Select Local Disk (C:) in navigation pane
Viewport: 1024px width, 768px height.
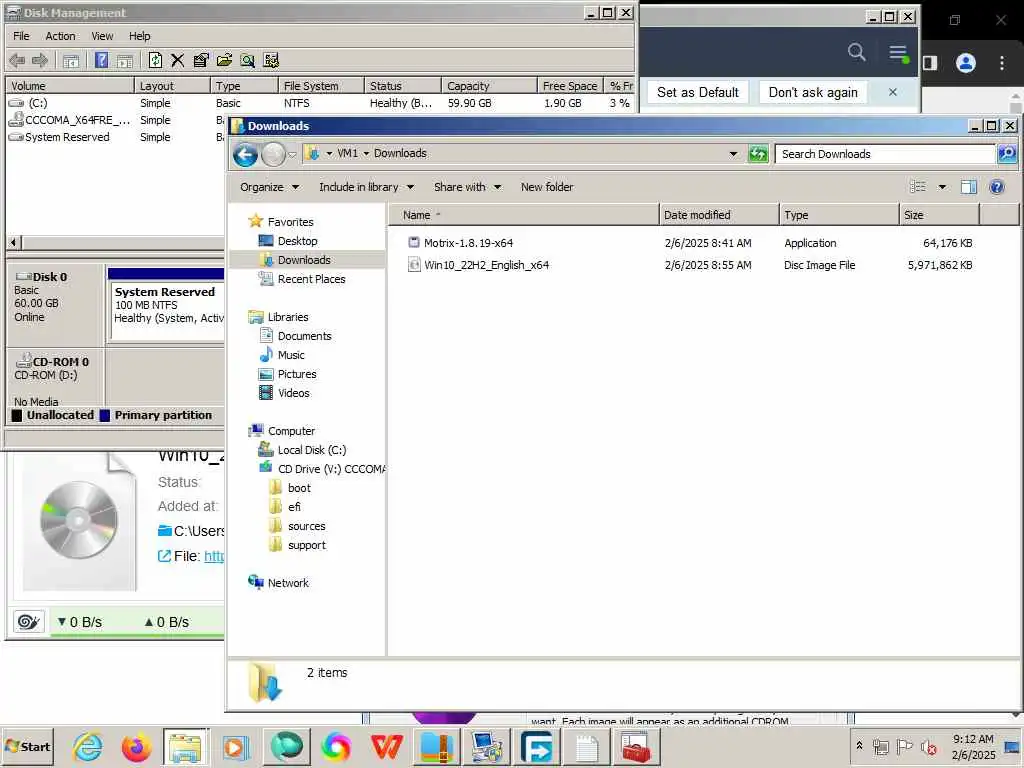point(312,450)
